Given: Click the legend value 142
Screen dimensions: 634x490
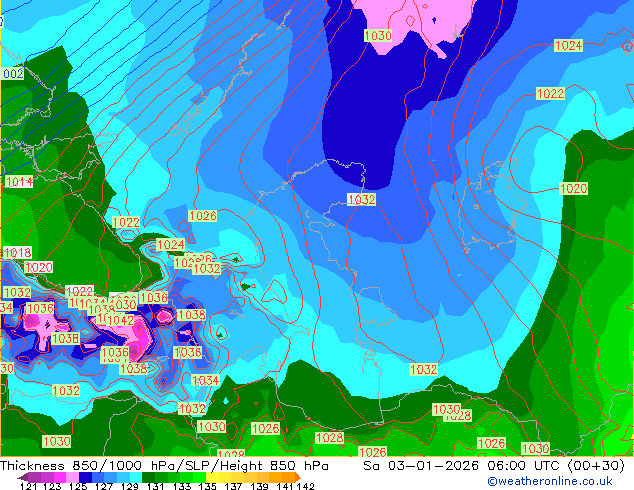Looking at the screenshot, I should [305, 486].
